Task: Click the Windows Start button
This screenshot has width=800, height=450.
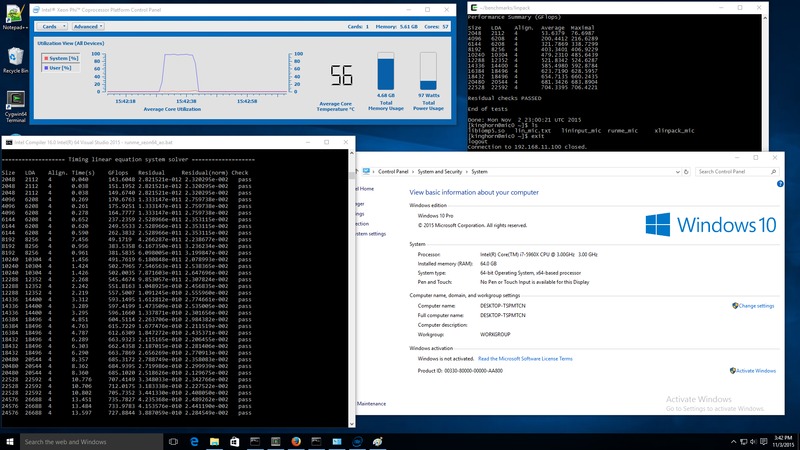Action: (x=9, y=441)
